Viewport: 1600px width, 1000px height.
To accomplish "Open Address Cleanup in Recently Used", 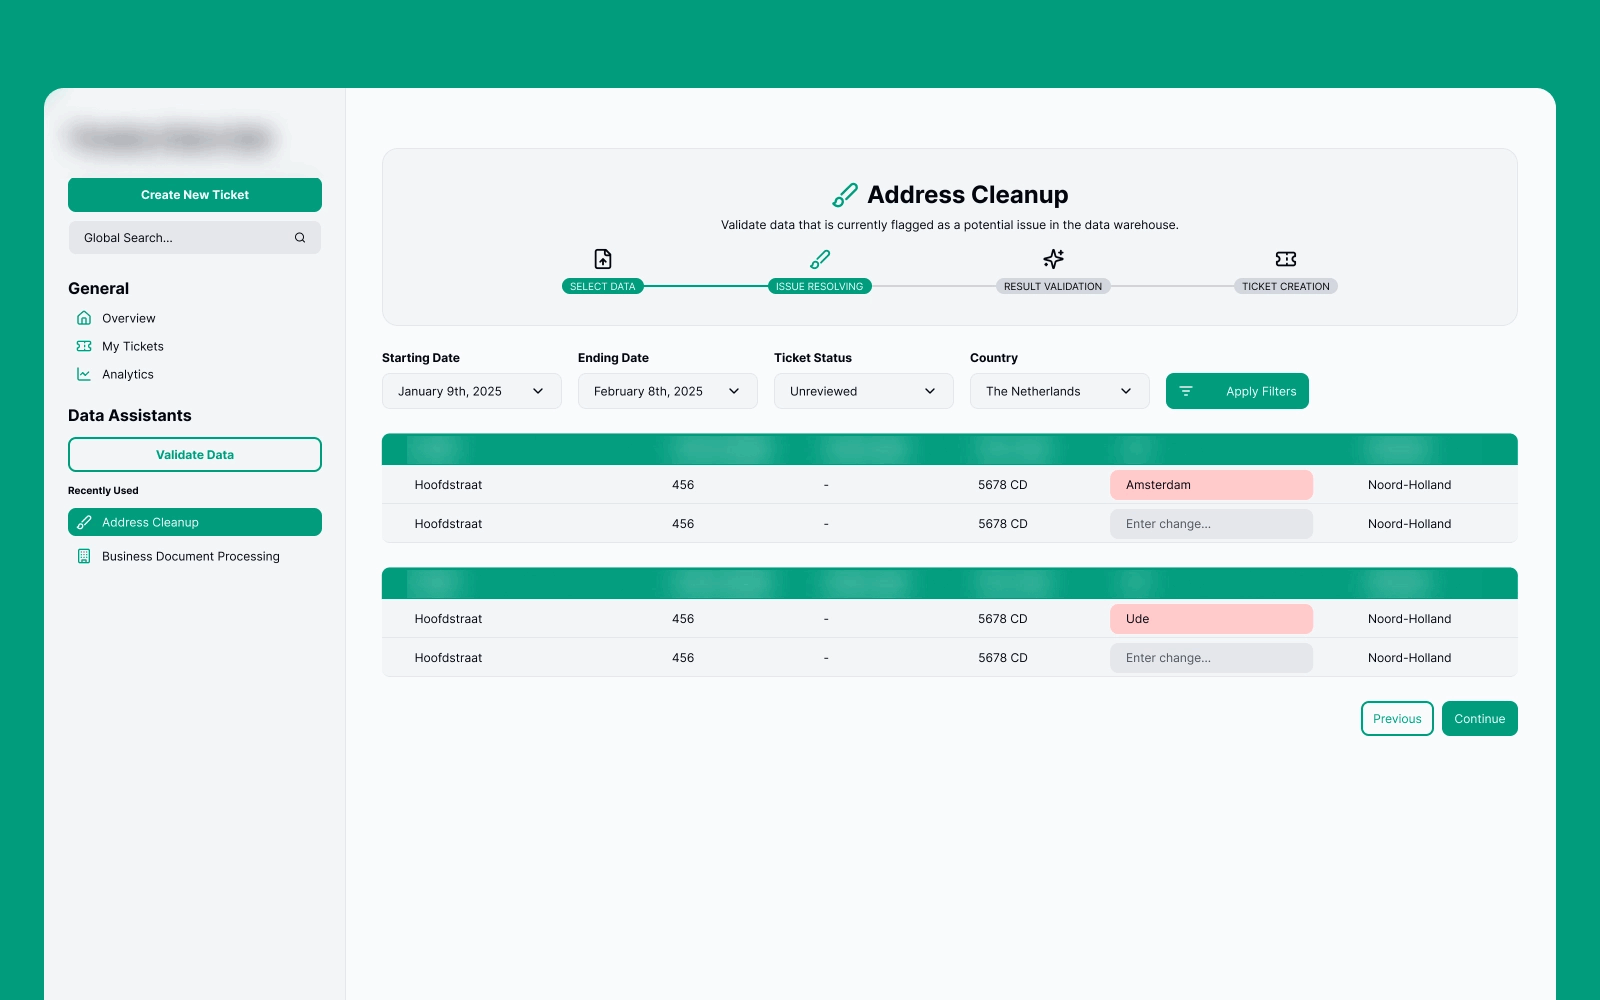I will click(x=195, y=522).
